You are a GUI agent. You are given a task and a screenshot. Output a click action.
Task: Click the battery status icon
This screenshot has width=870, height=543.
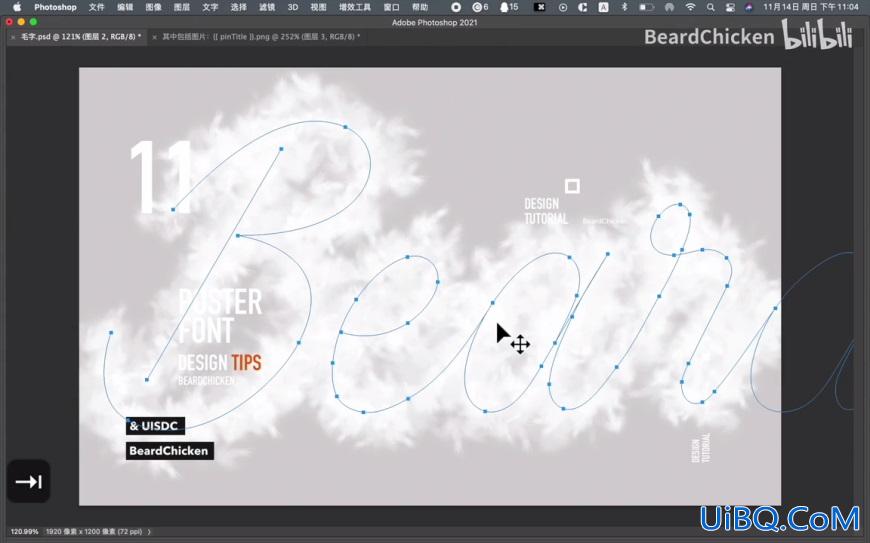[646, 7]
